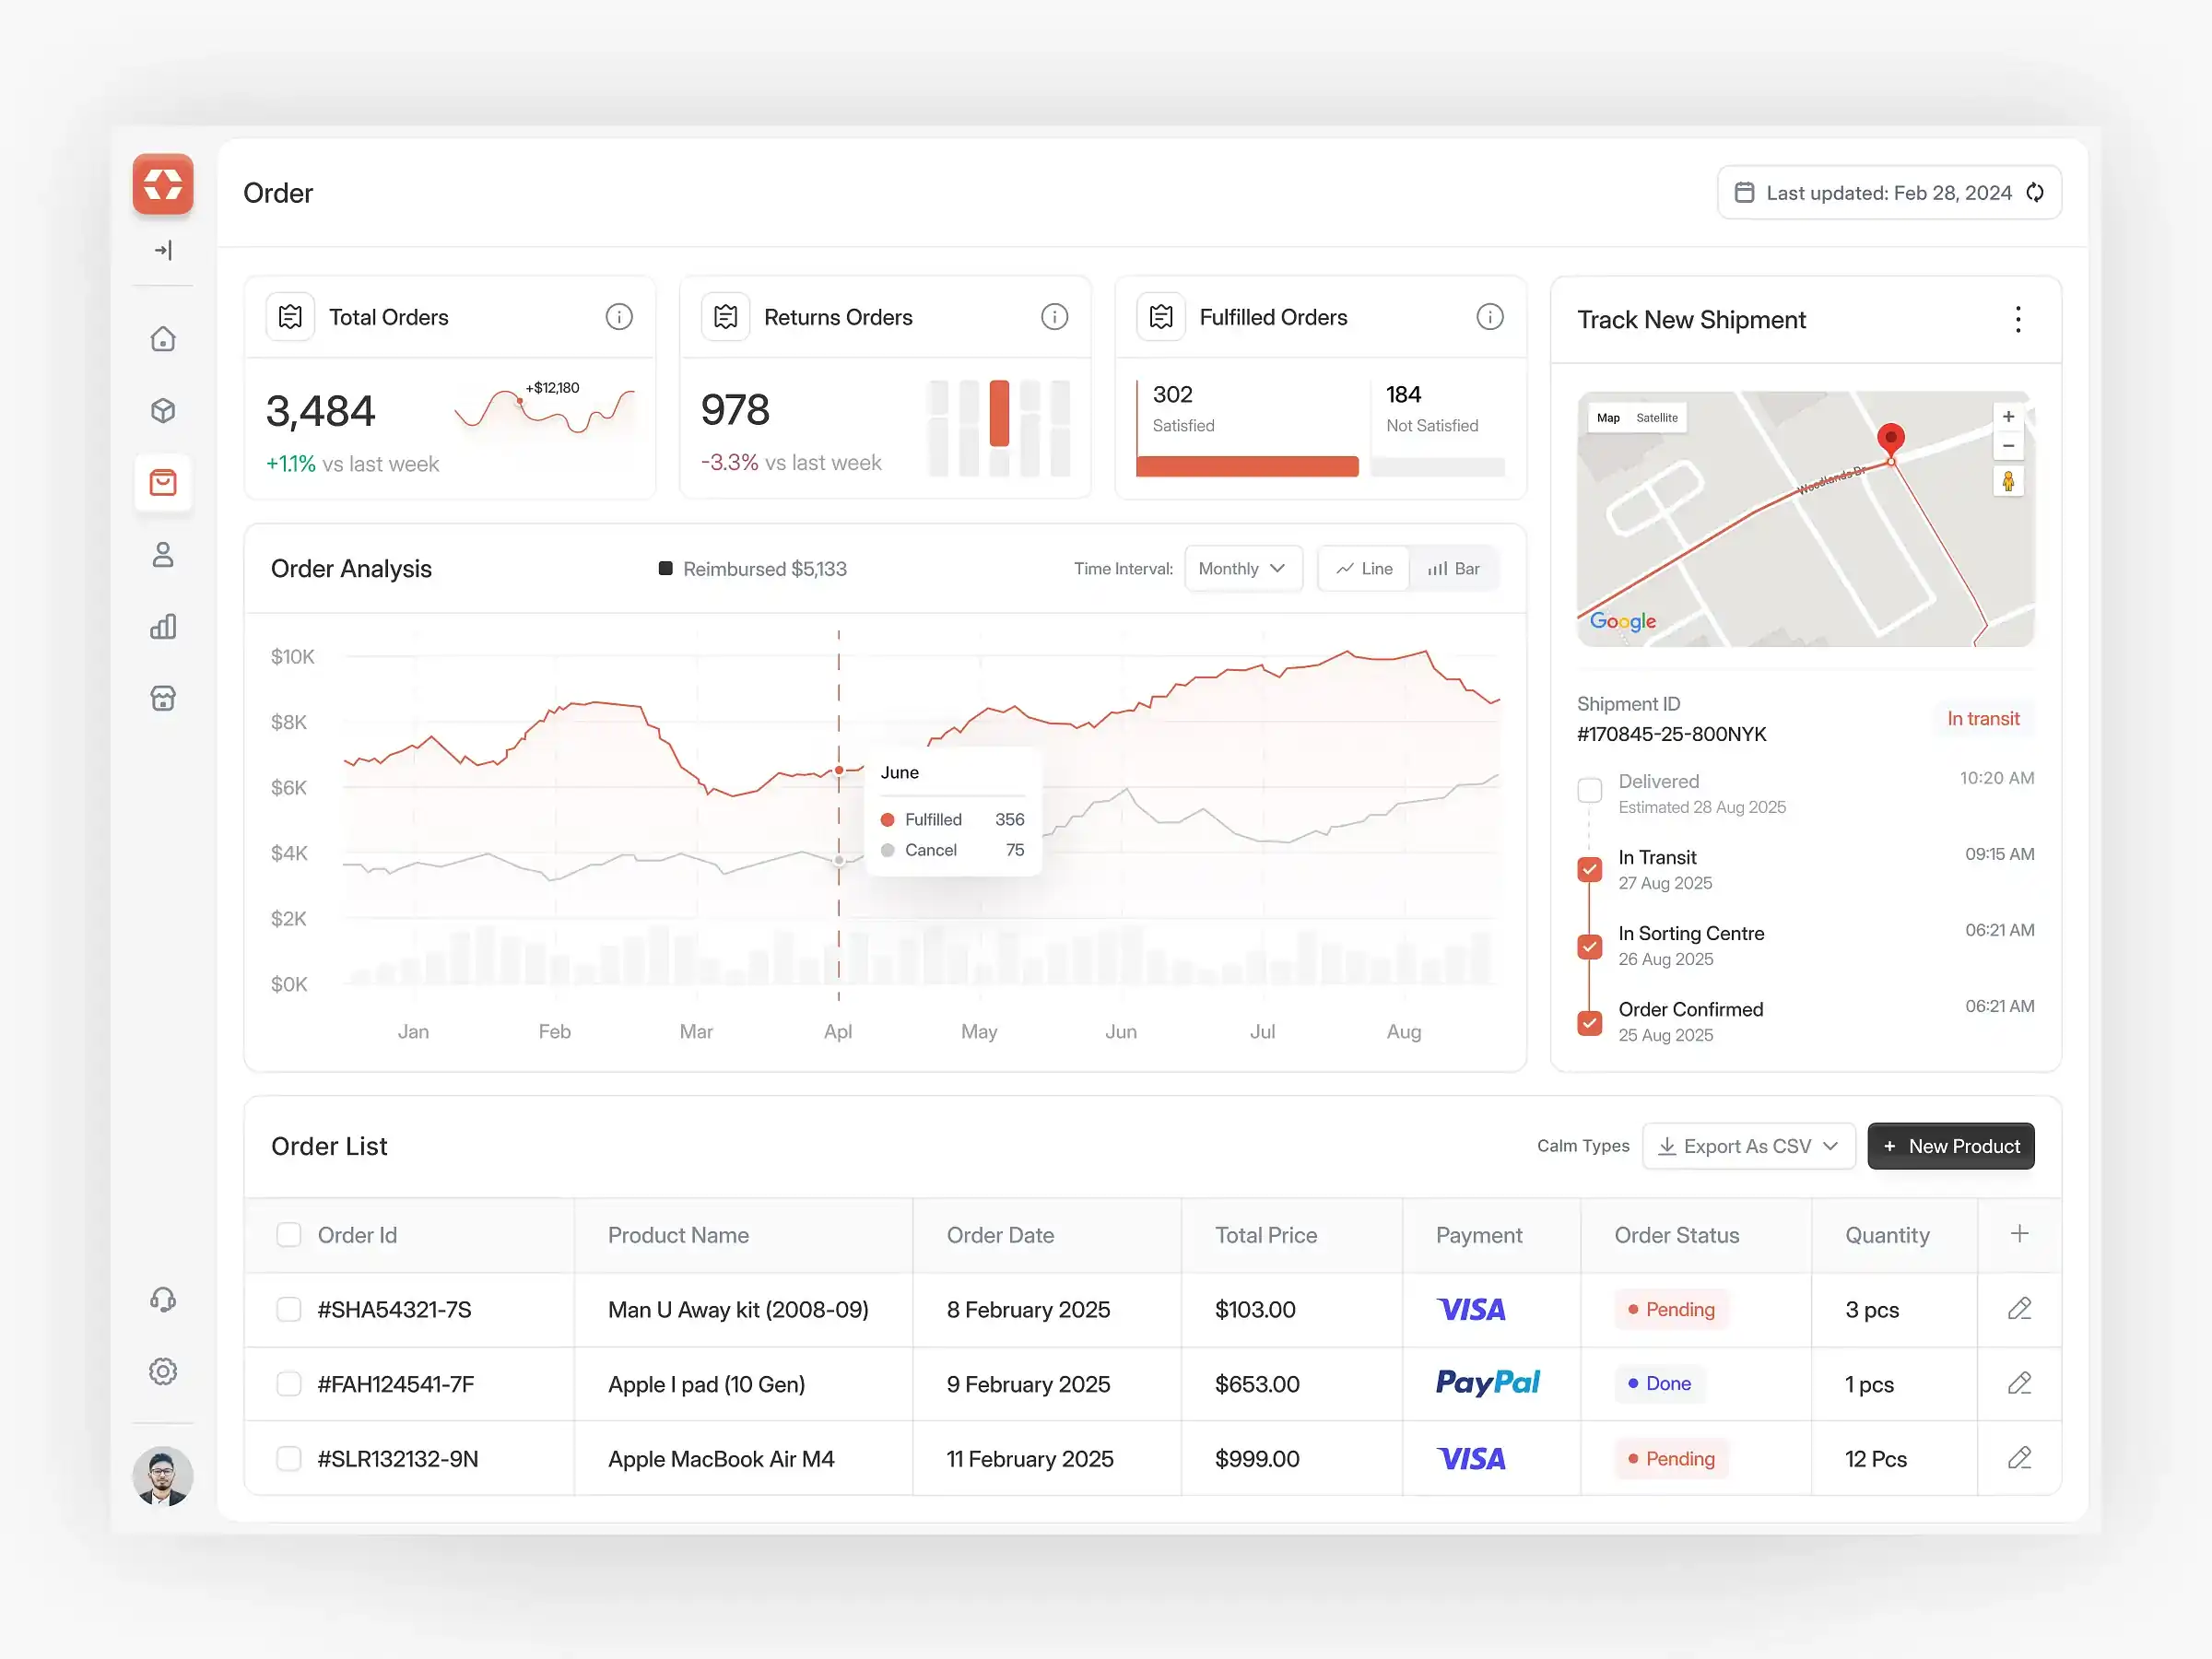Click the New Product button
The width and height of the screenshot is (2212, 1659).
click(x=1950, y=1146)
